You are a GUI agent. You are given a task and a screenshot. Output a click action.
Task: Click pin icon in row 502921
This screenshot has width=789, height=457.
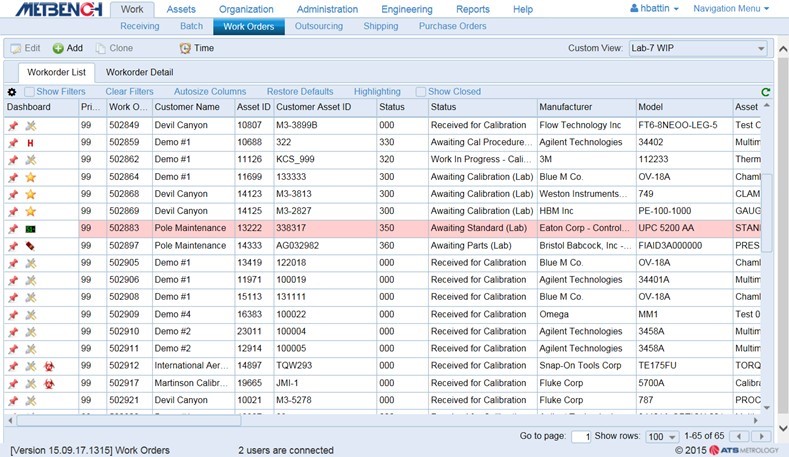(13, 401)
